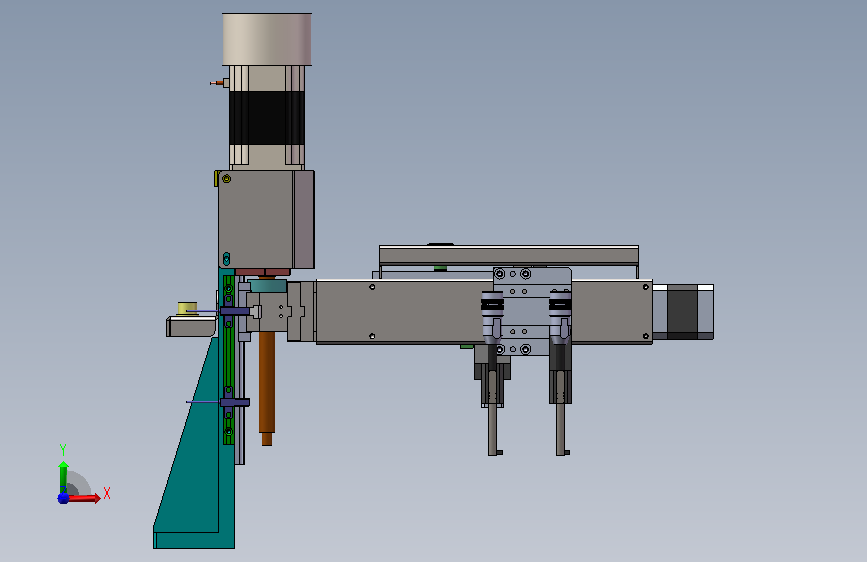Image resolution: width=867 pixels, height=562 pixels.
Task: Click the X label of the coordinate triad
Action: pyautogui.click(x=107, y=493)
